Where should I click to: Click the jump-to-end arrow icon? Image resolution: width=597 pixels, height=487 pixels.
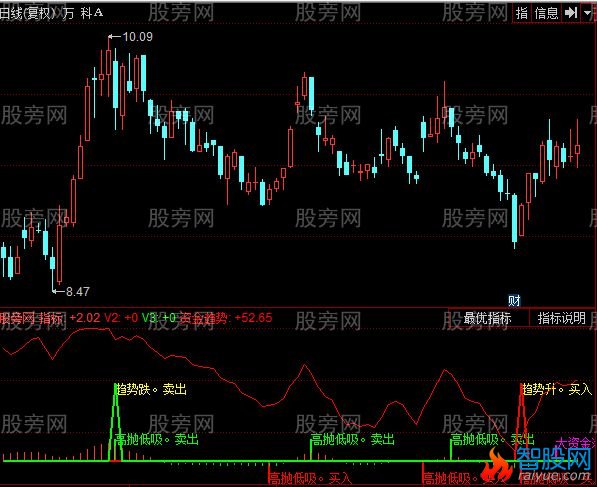pos(571,13)
